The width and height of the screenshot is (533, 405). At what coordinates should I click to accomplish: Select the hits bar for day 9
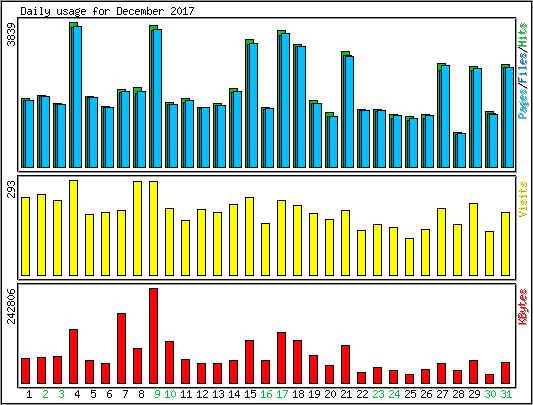click(155, 96)
